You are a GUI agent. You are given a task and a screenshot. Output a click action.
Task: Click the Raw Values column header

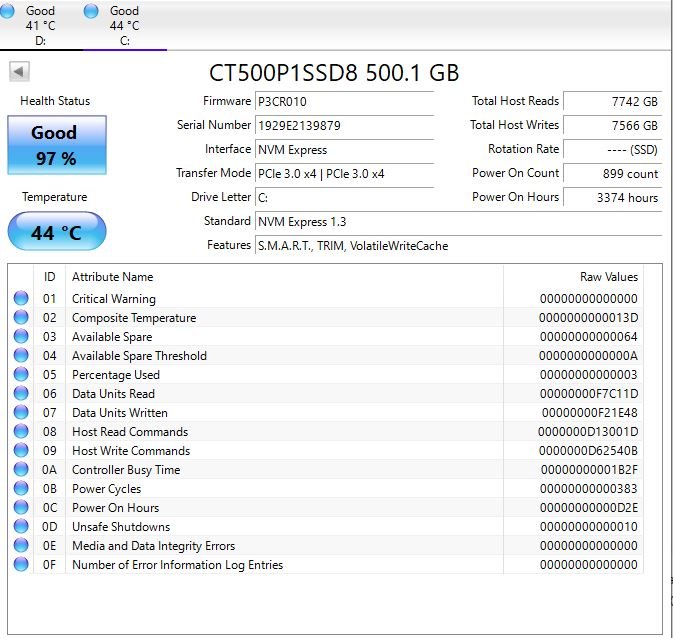(x=608, y=277)
